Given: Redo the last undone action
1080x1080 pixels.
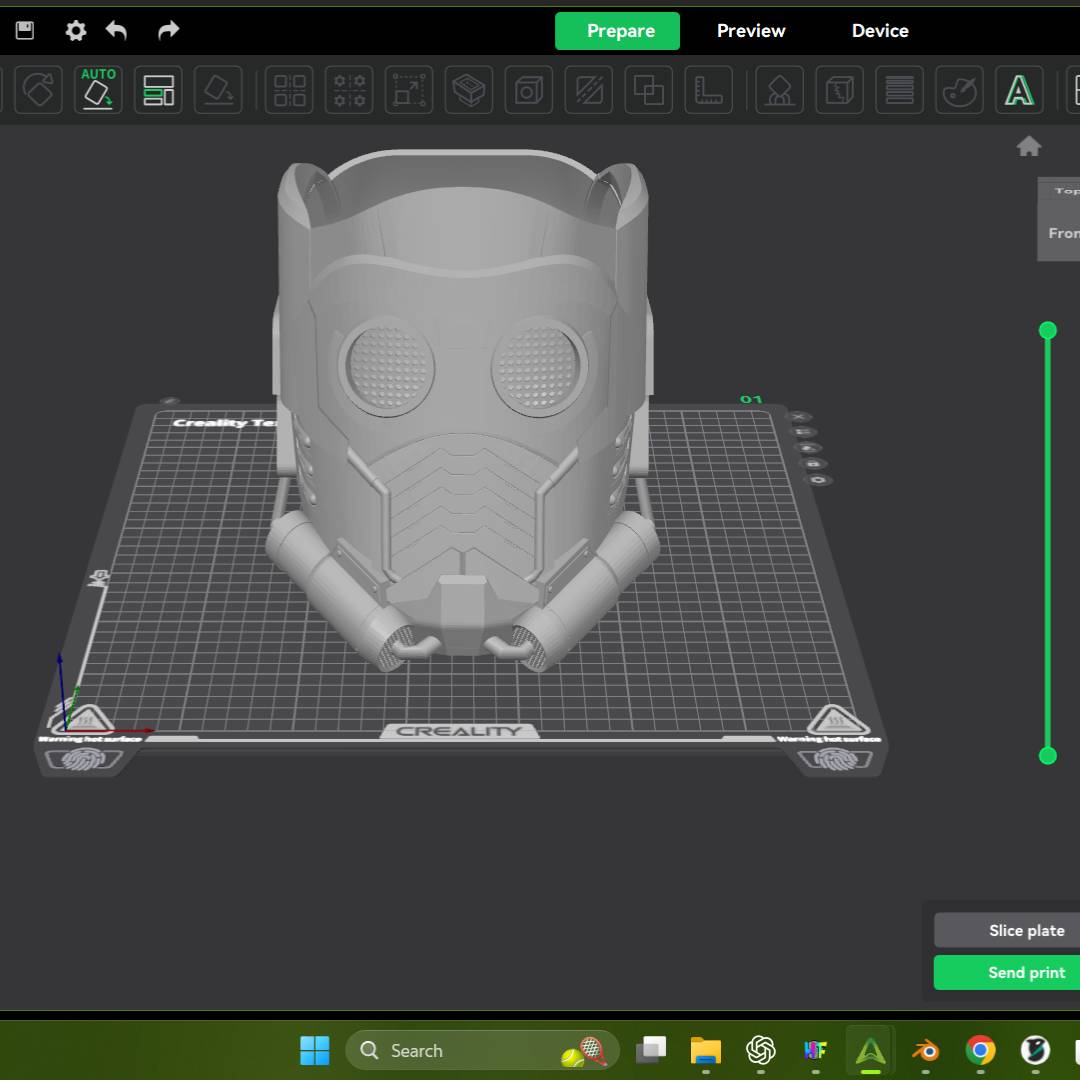Looking at the screenshot, I should click(168, 30).
